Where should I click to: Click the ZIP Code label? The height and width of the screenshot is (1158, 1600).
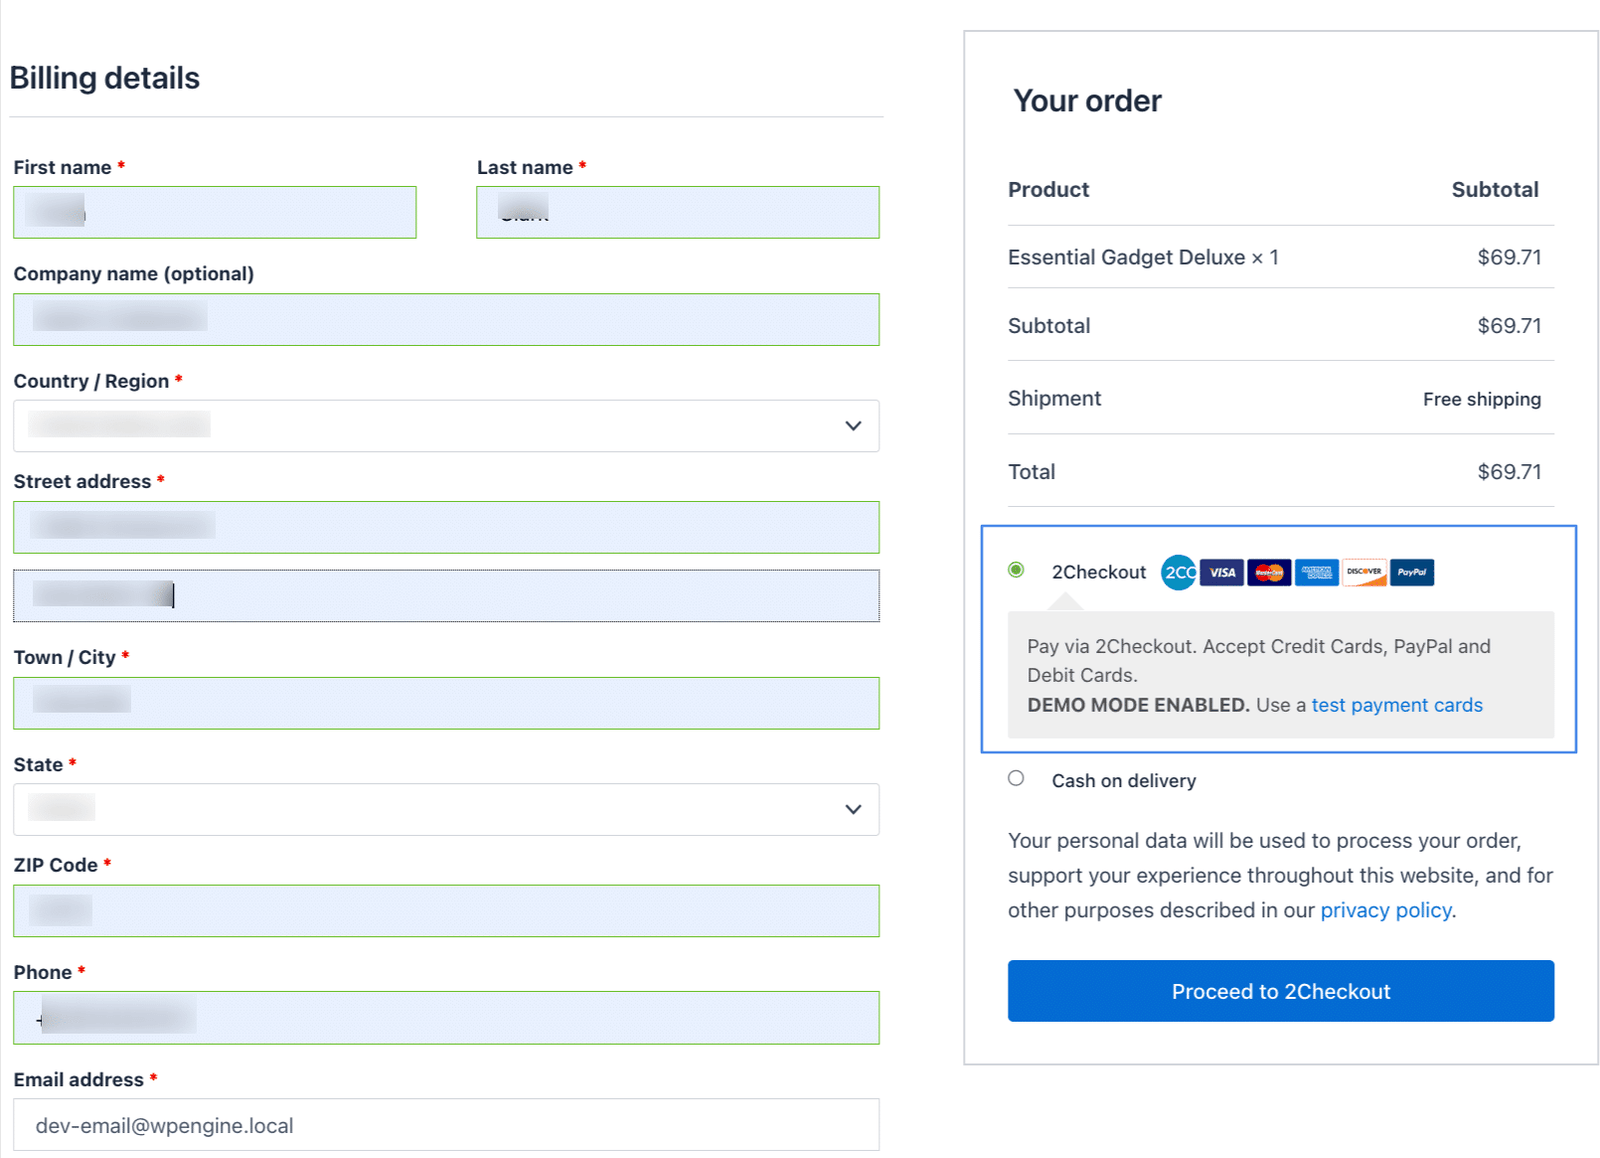(x=56, y=865)
